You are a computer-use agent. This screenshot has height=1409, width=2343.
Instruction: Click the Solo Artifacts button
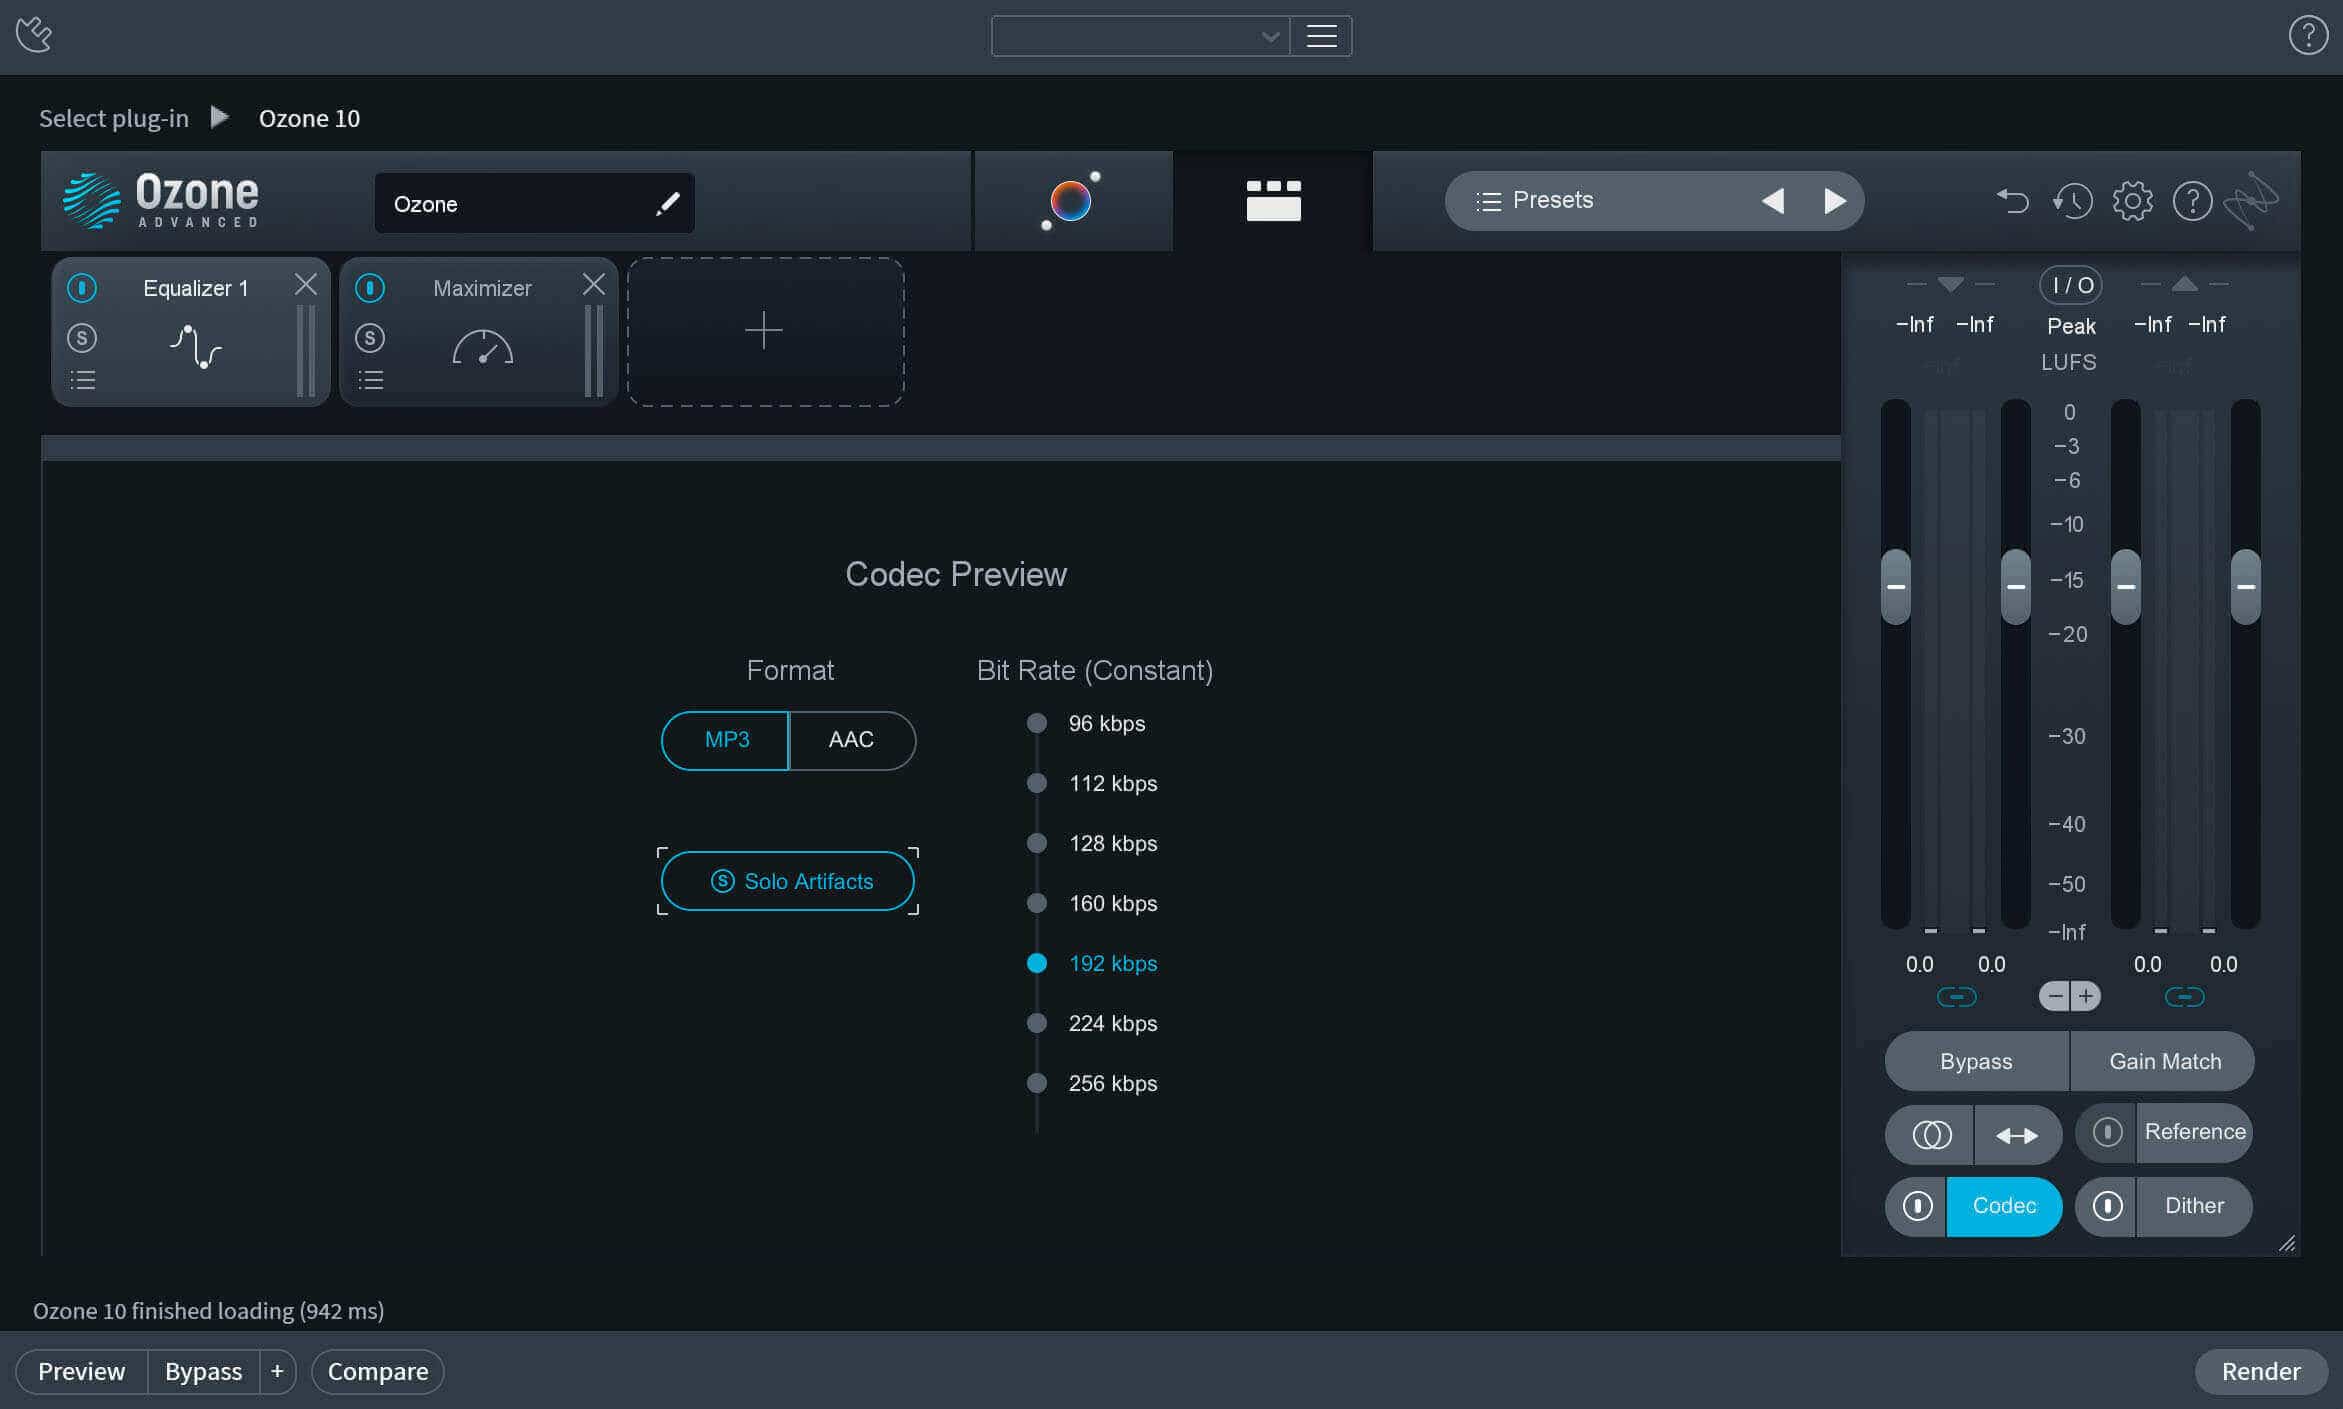[788, 881]
